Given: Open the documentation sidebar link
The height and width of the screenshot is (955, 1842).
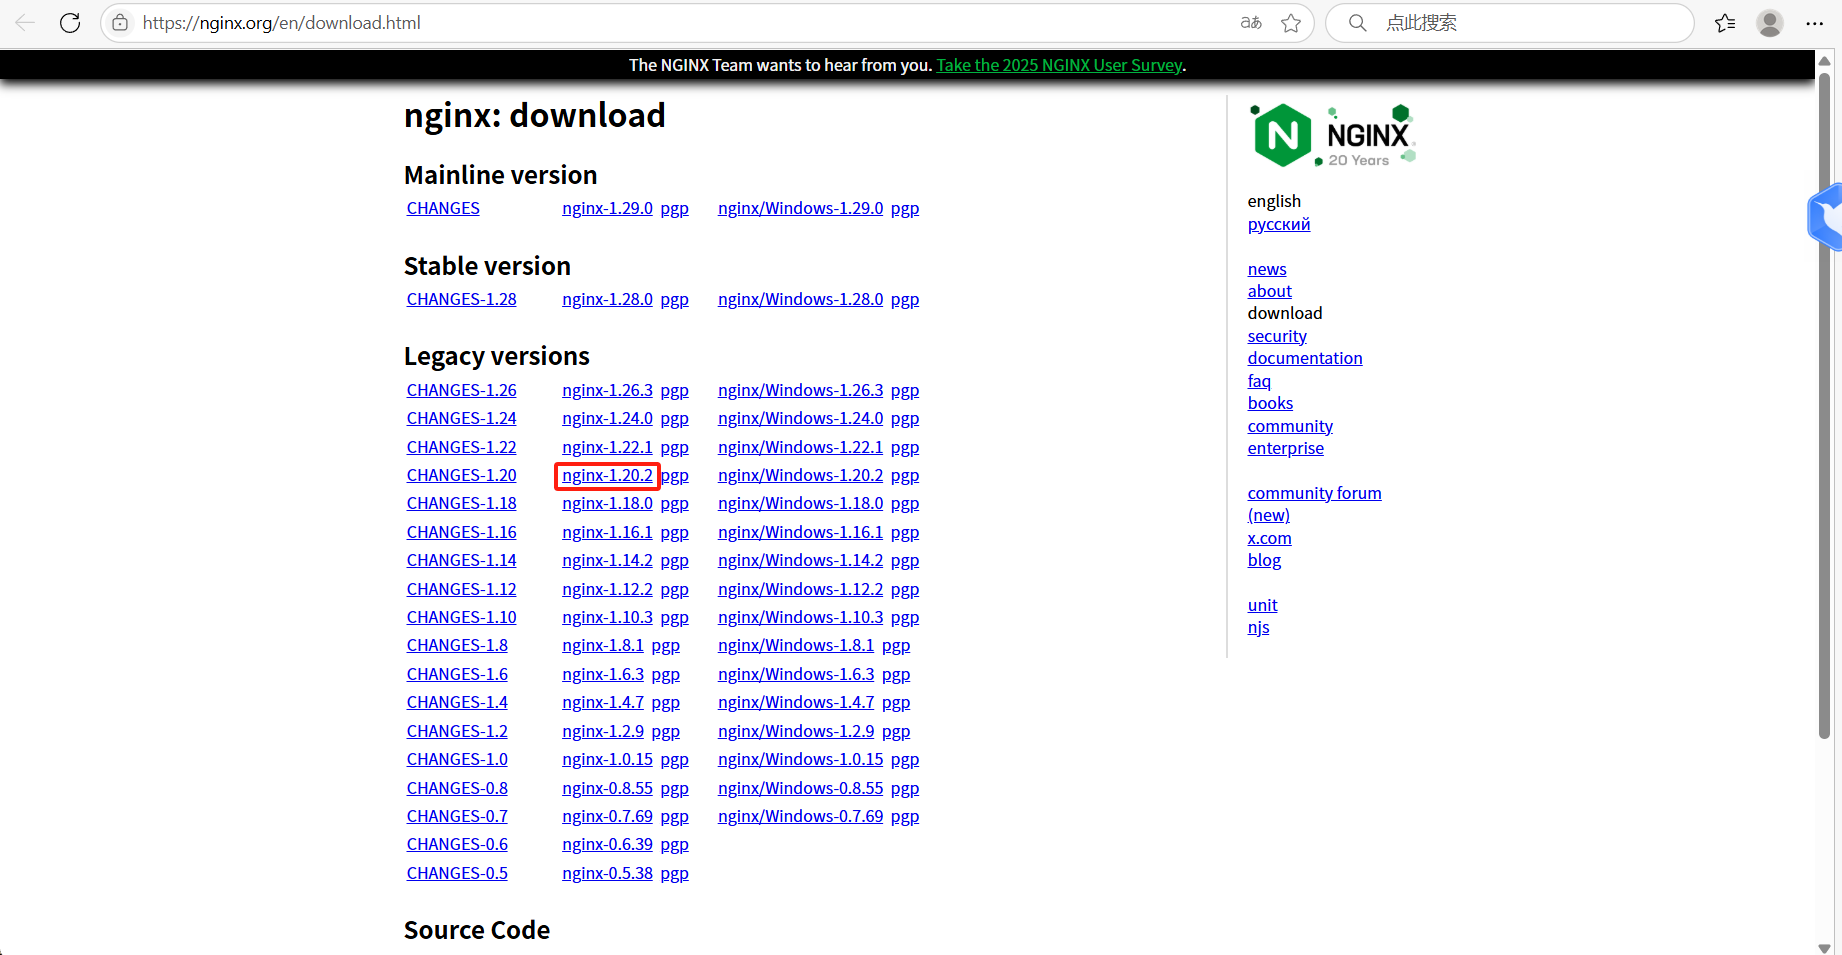Looking at the screenshot, I should [x=1305, y=358].
